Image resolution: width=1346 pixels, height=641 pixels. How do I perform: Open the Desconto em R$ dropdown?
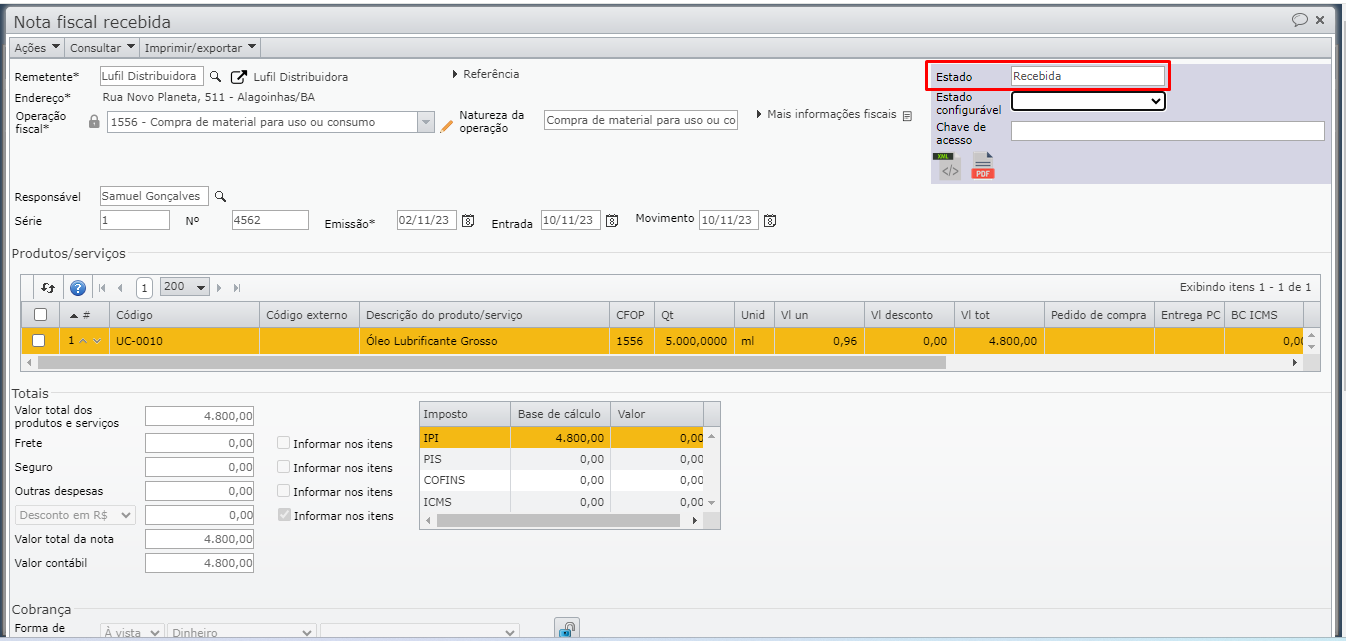click(x=75, y=515)
